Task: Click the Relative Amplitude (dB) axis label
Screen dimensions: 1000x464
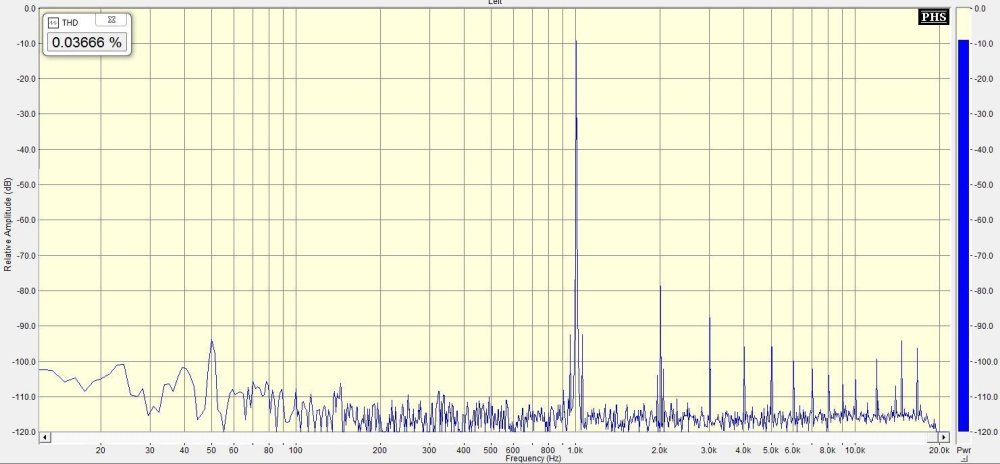Action: click(8, 225)
